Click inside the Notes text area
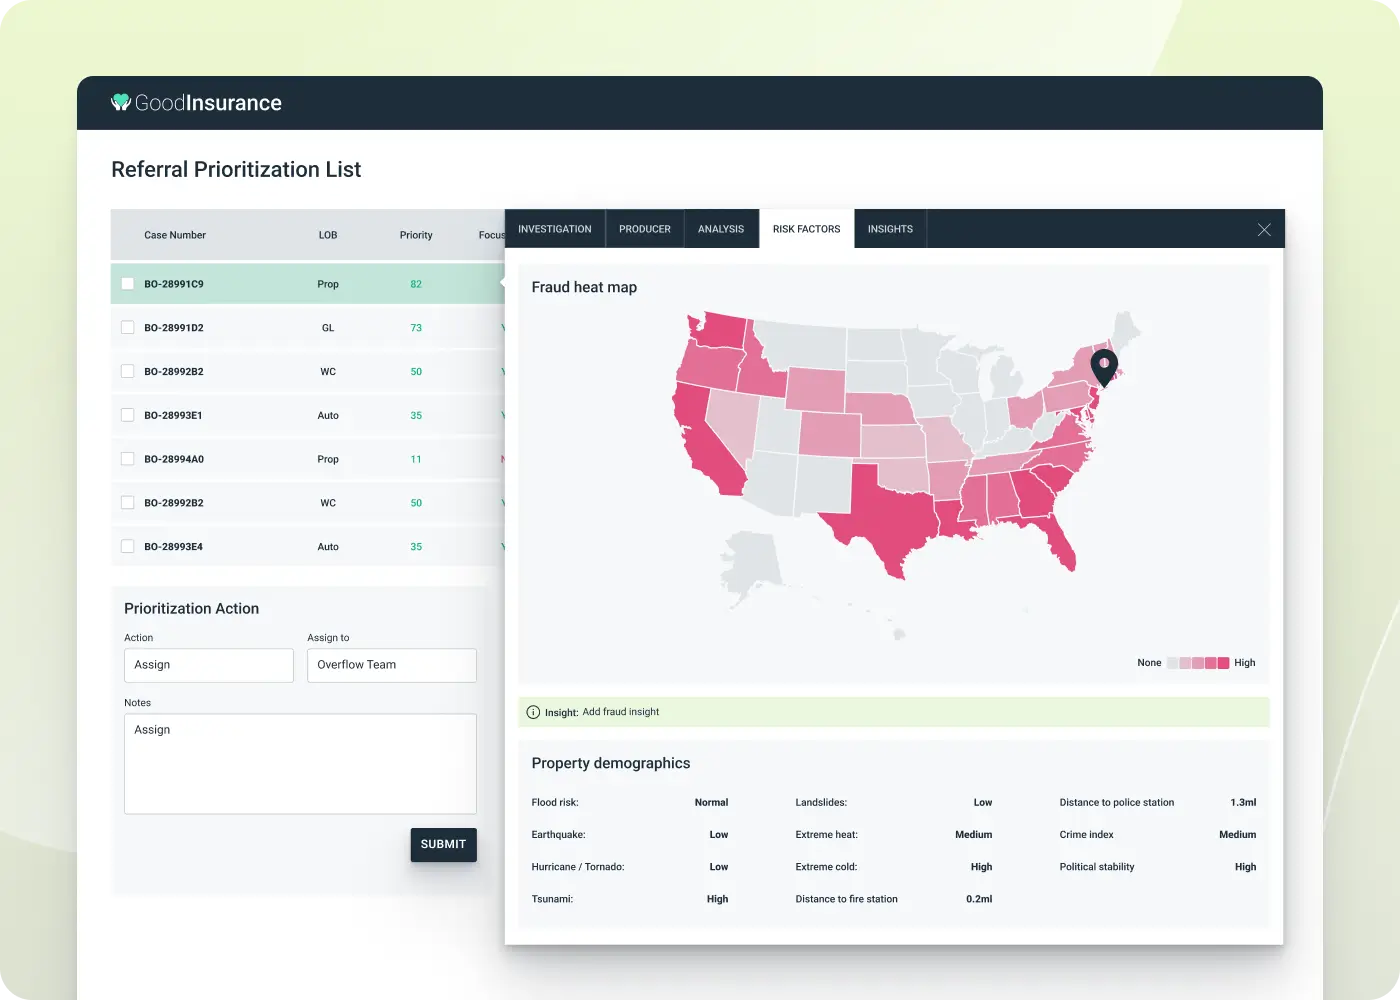Screen dimensions: 1400x1000 (300, 764)
